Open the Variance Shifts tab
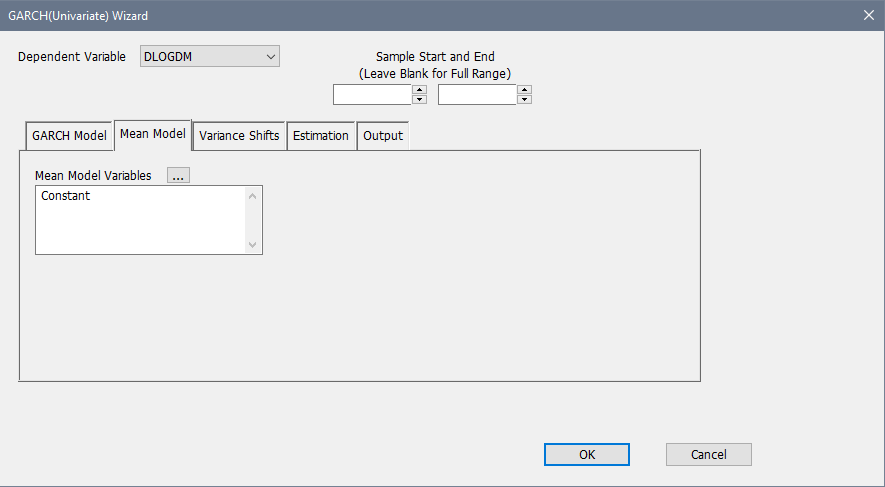Viewport: 885px width, 487px height. 239,136
